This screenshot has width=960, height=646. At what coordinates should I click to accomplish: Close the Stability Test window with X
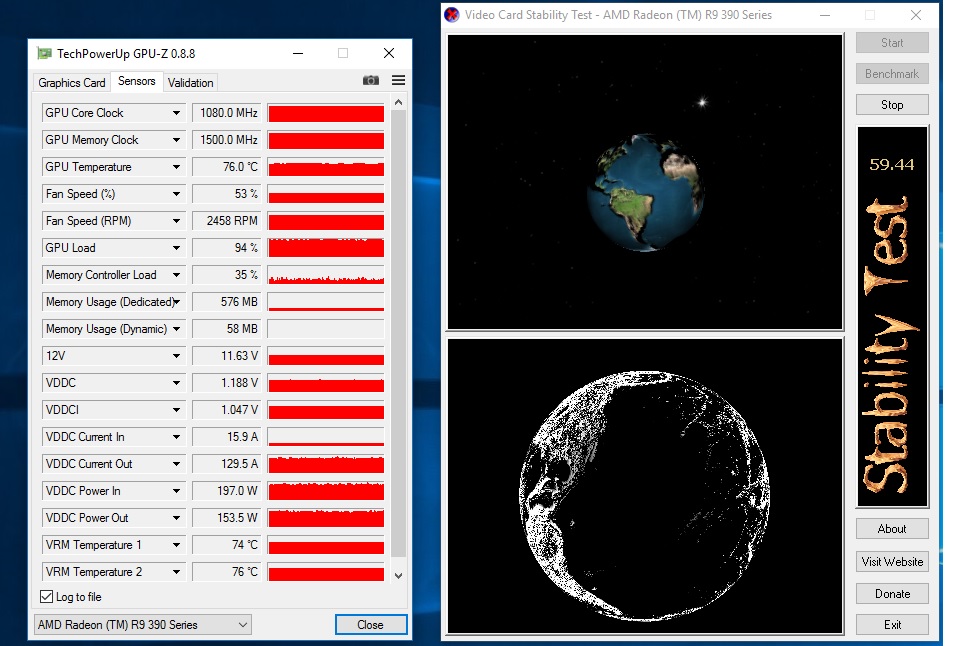tap(916, 15)
